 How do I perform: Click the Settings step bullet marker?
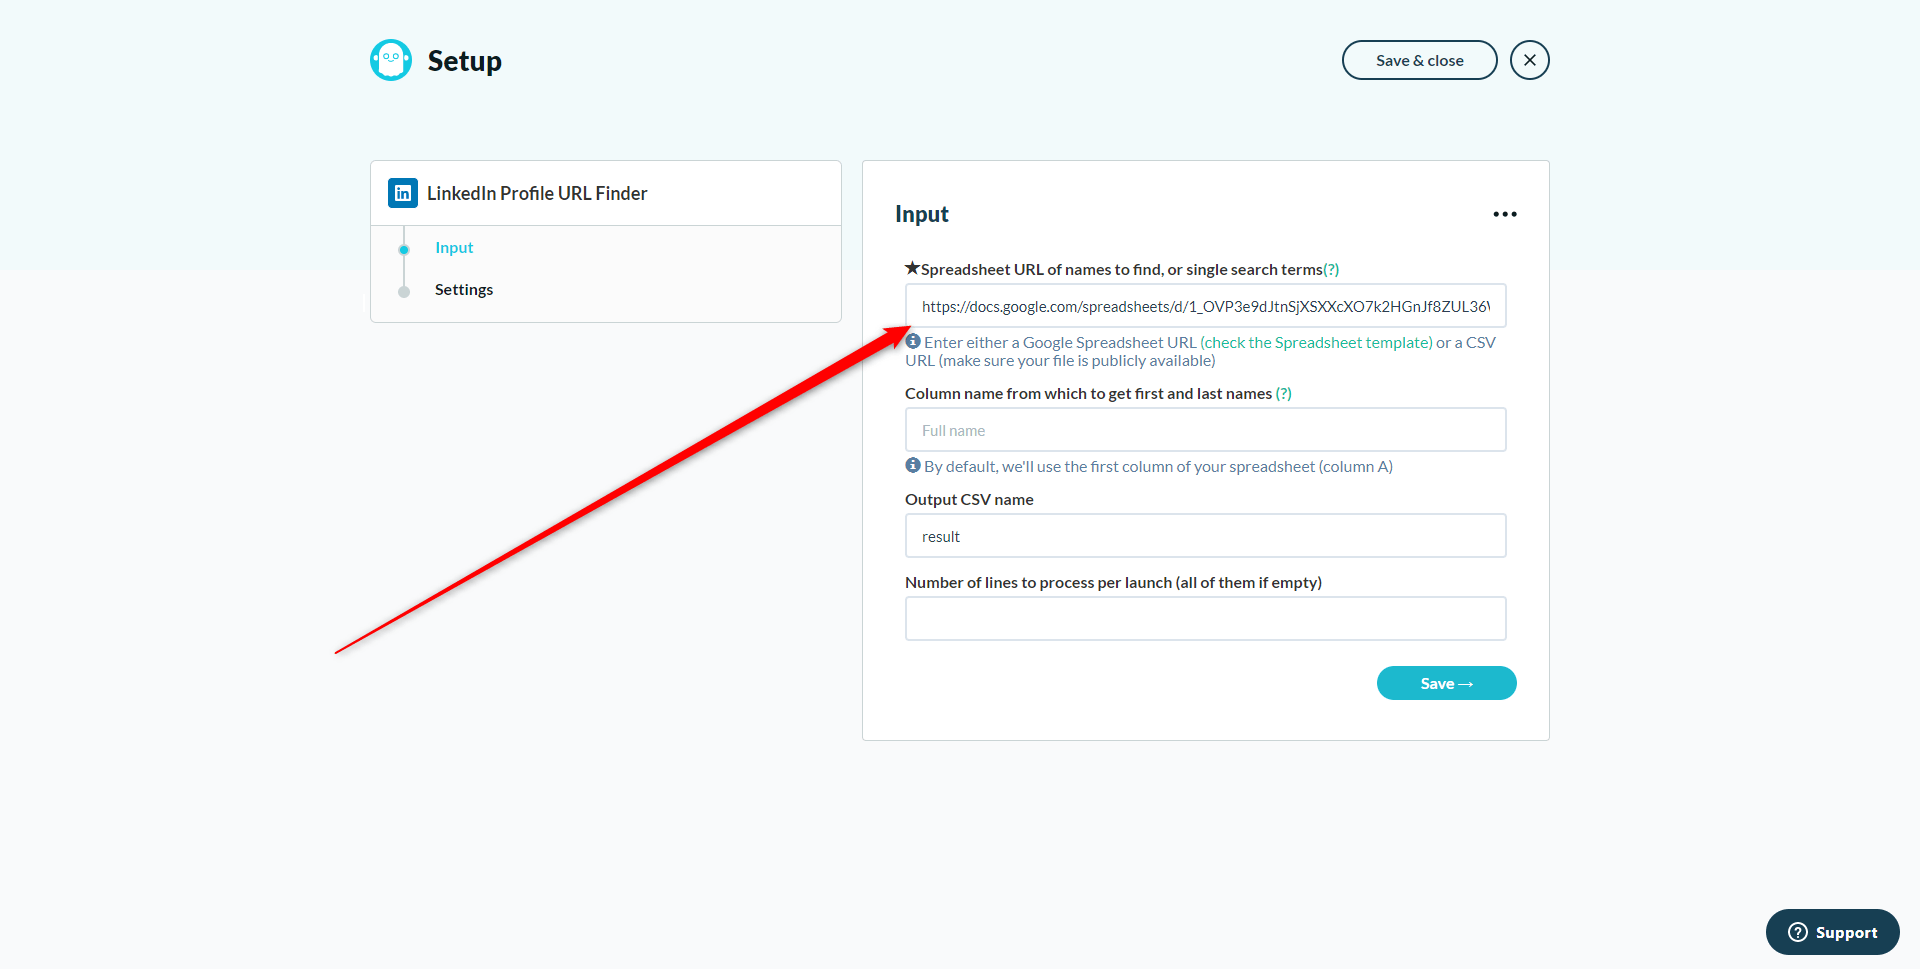[x=404, y=291]
